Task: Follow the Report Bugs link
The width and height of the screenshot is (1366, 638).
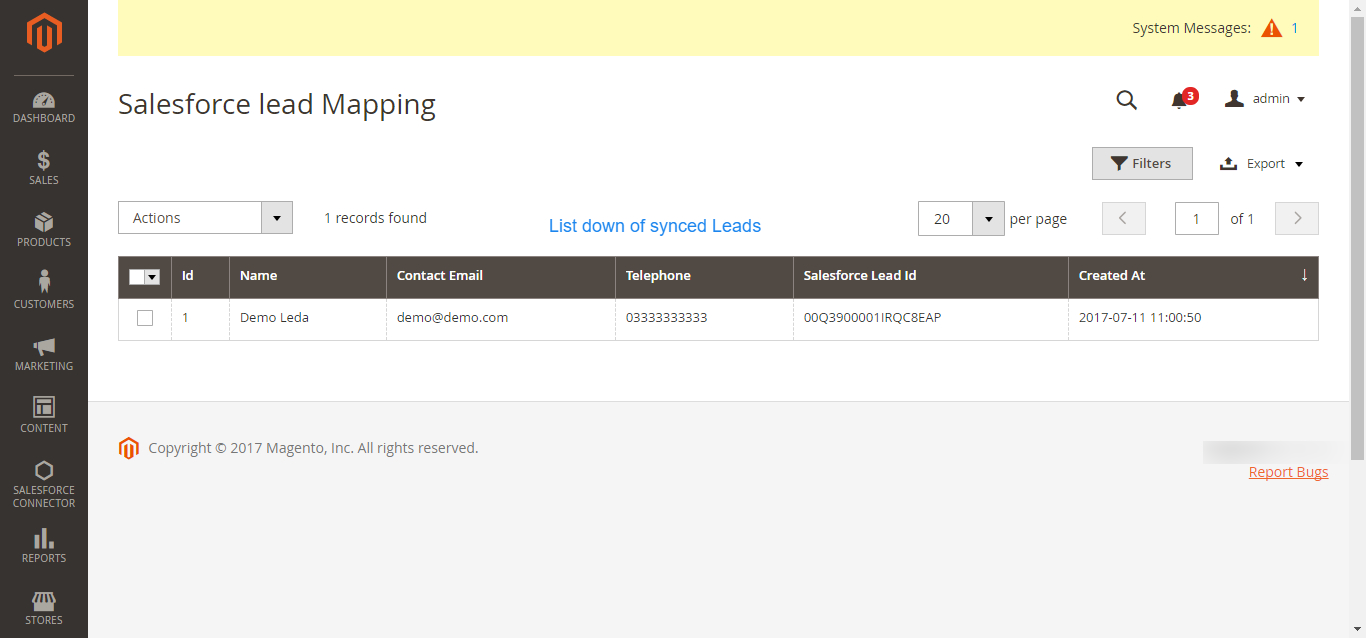Action: [1288, 471]
